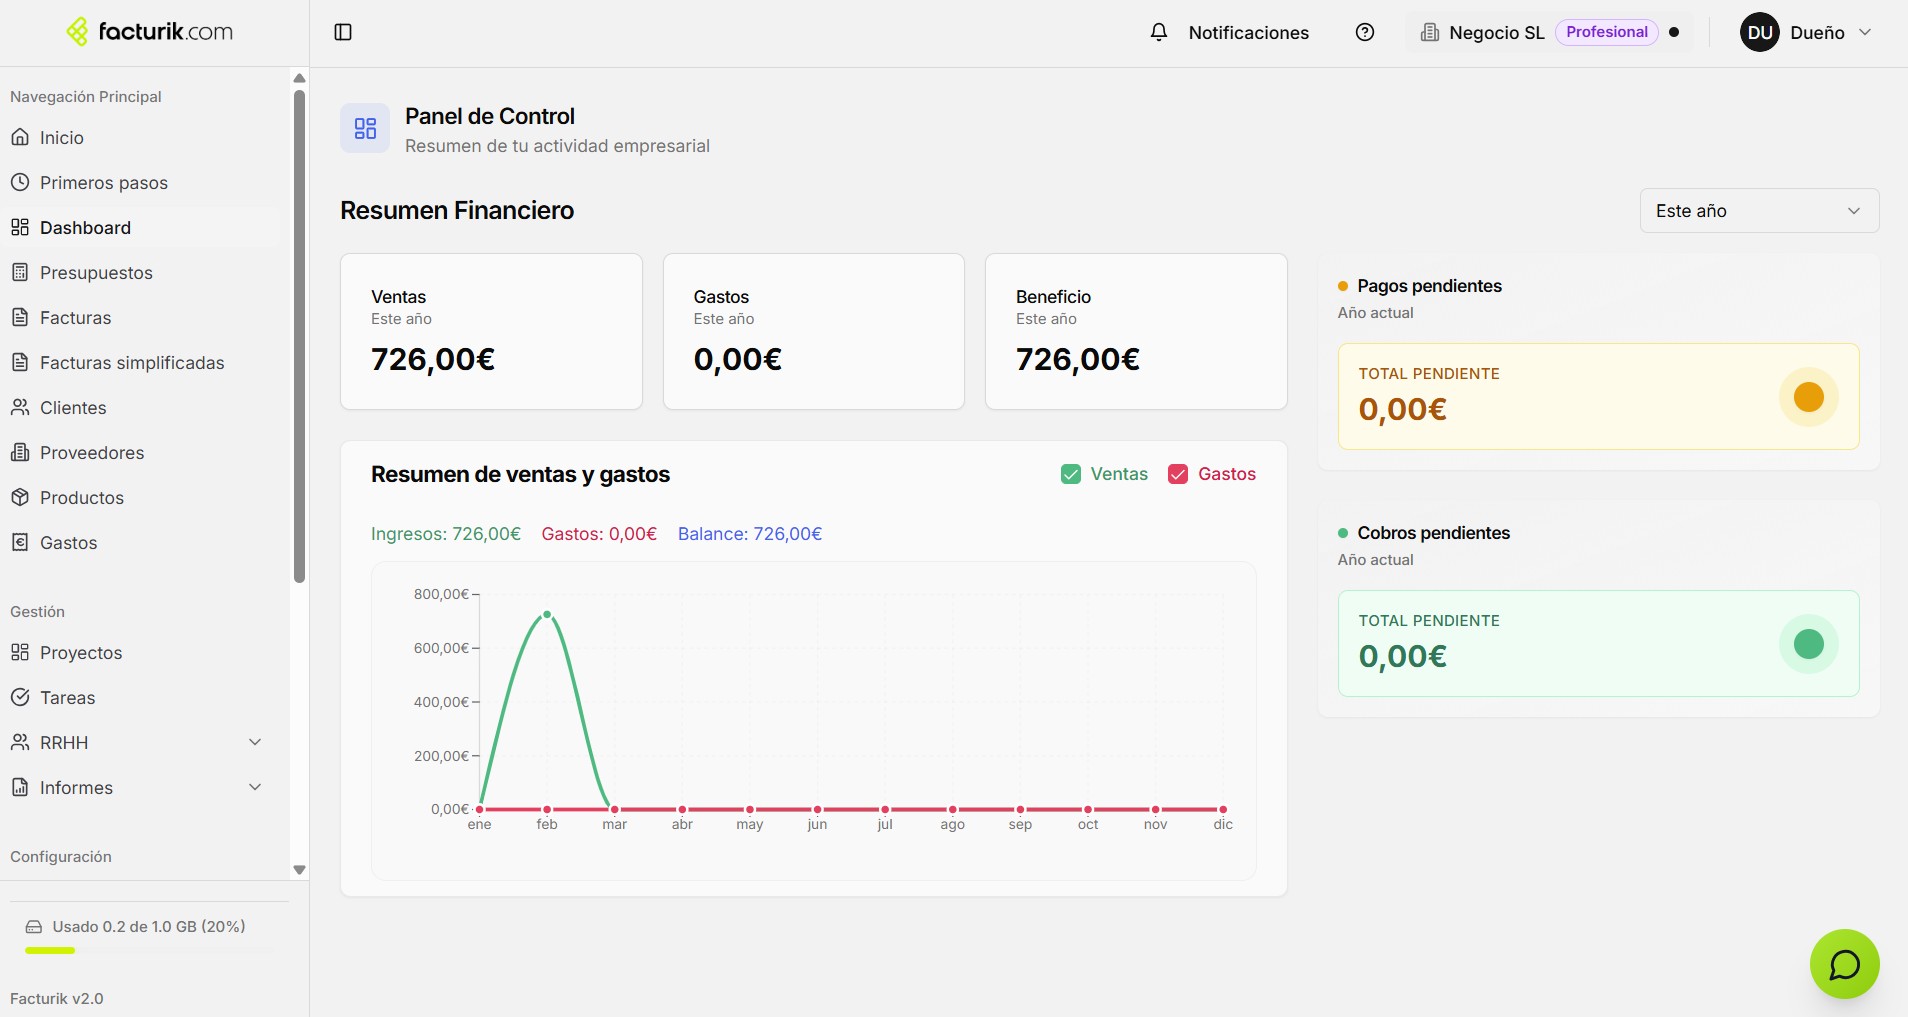The image size is (1908, 1017).
Task: Click the Dashboard grid icon in sidebar
Action: pyautogui.click(x=20, y=227)
